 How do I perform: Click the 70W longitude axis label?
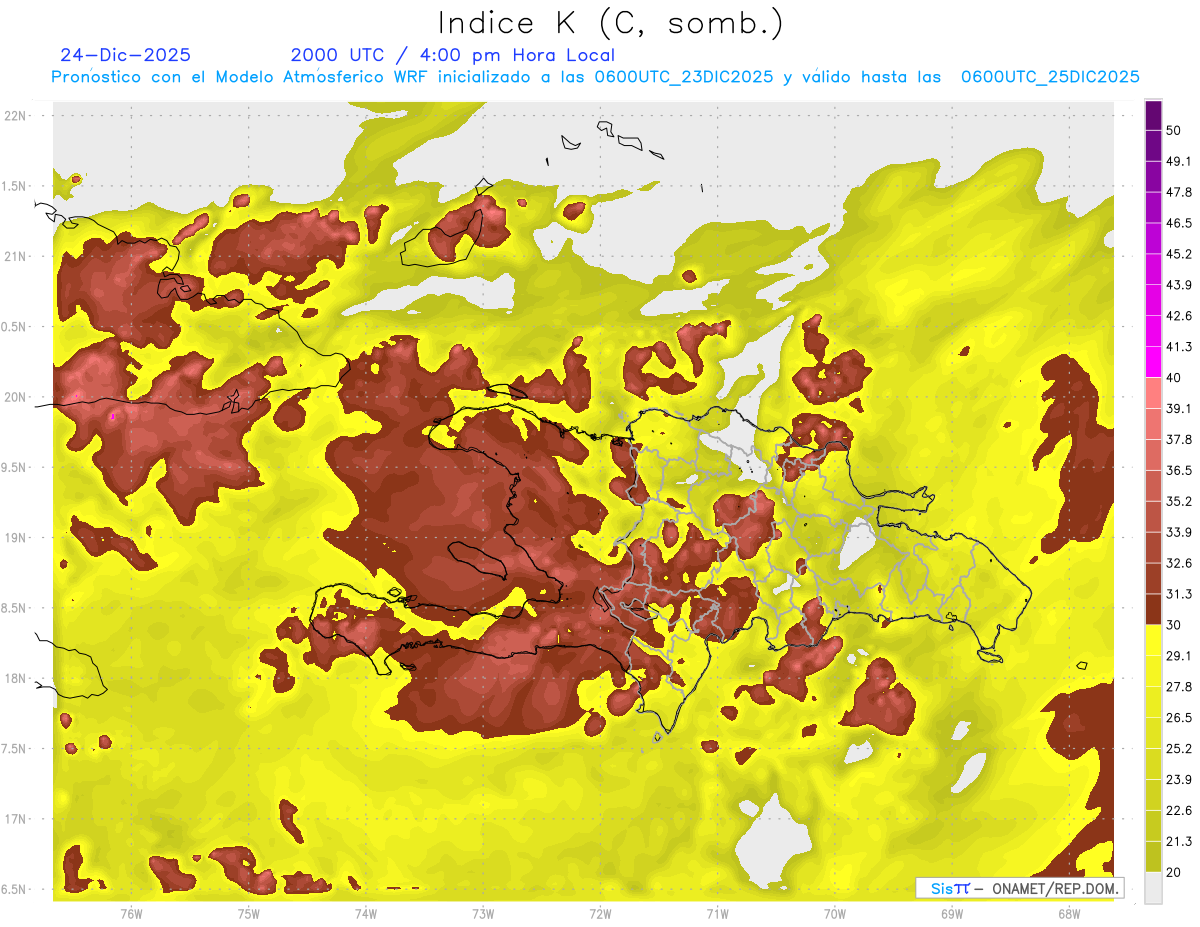click(x=834, y=913)
